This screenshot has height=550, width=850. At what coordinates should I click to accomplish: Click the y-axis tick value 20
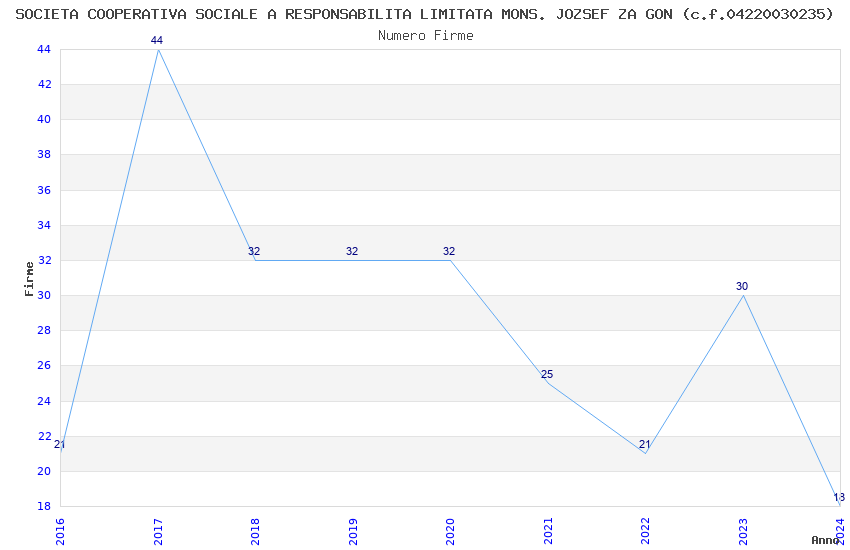pyautogui.click(x=44, y=471)
